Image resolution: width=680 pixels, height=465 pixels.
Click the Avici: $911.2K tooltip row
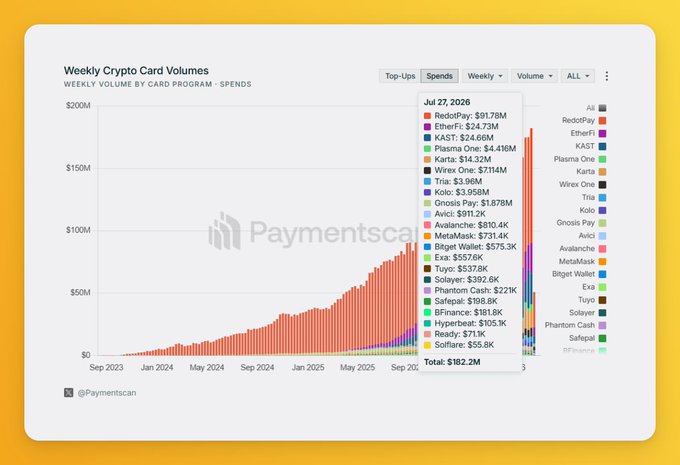[x=455, y=214]
